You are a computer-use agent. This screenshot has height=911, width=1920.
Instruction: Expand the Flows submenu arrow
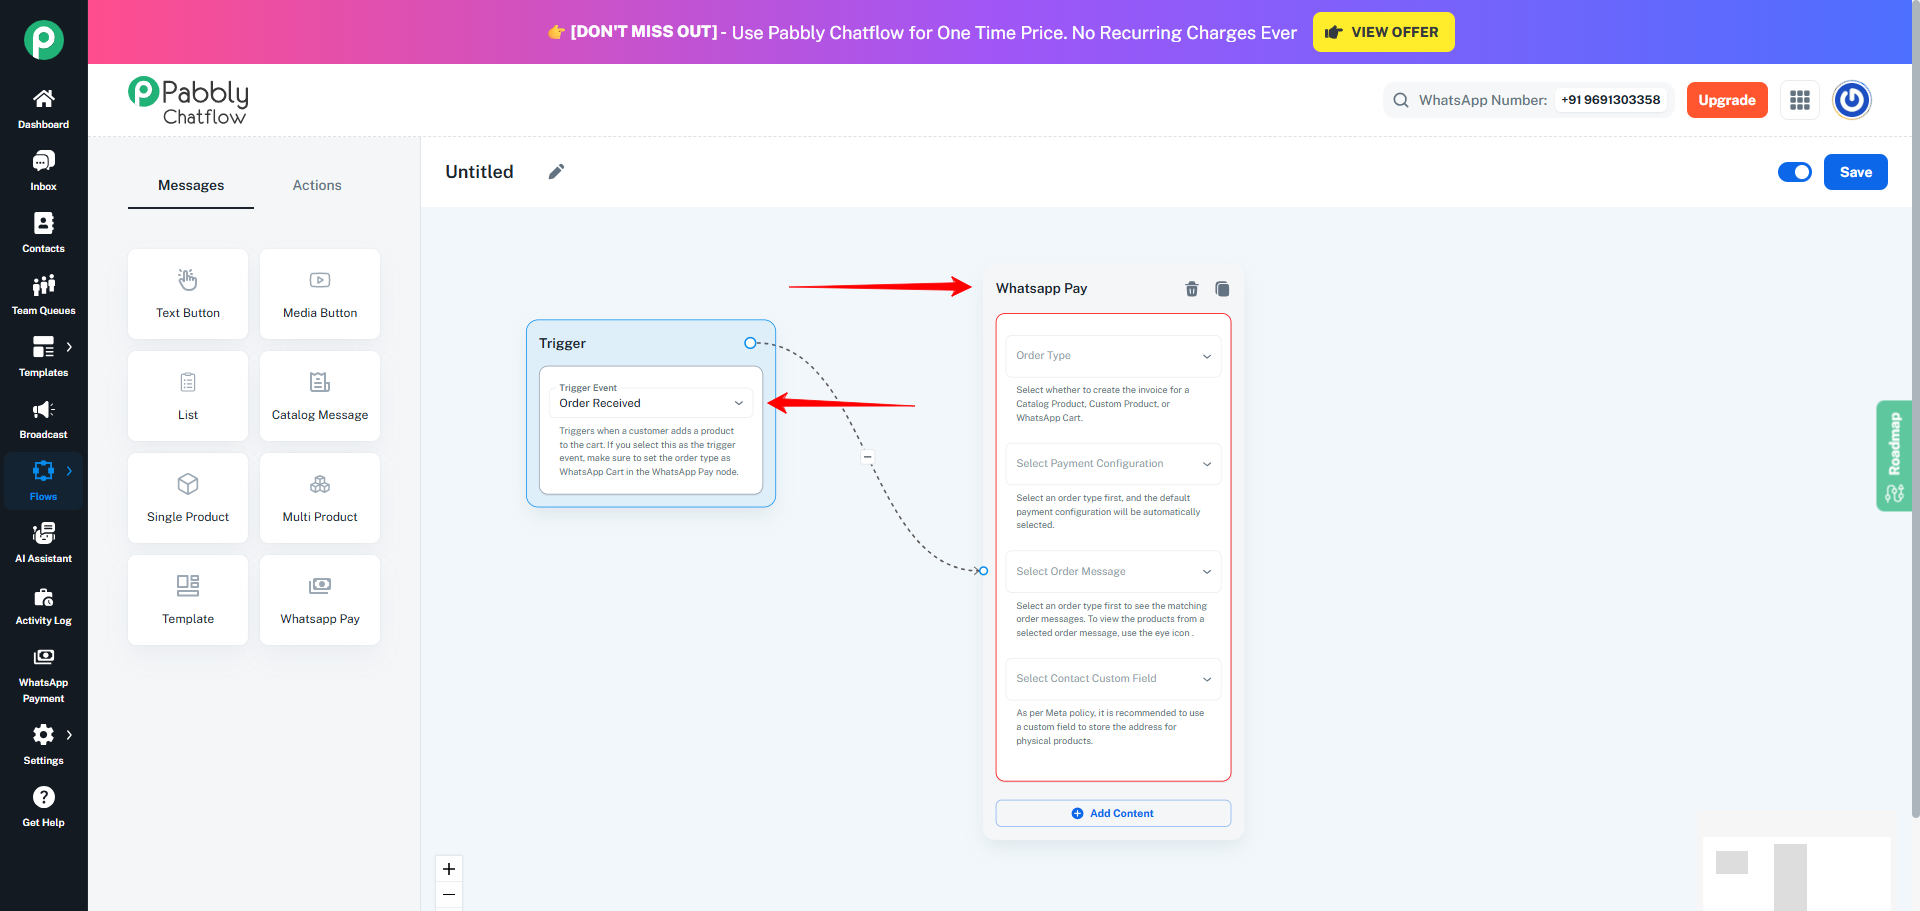[x=69, y=471]
